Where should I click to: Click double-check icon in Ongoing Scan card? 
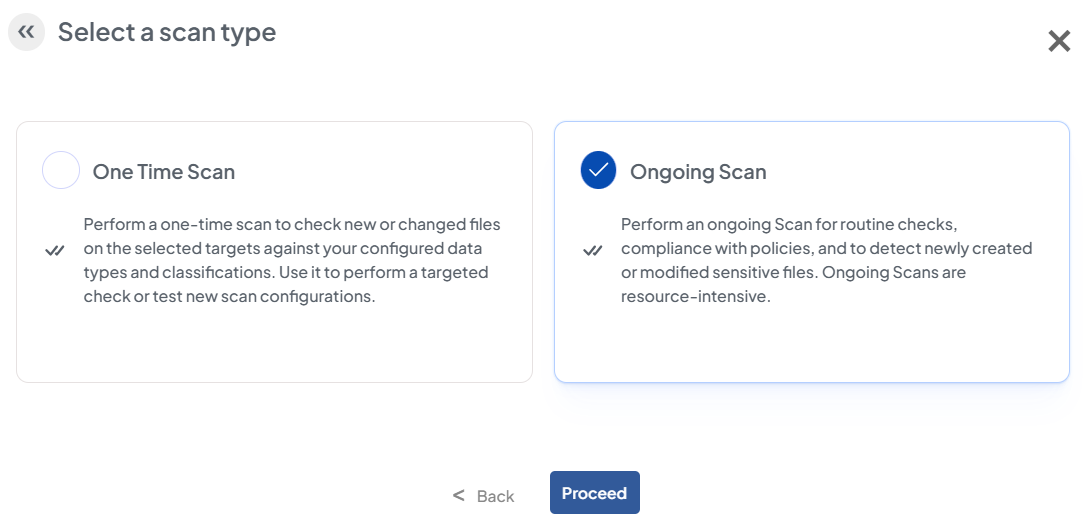pos(592,250)
